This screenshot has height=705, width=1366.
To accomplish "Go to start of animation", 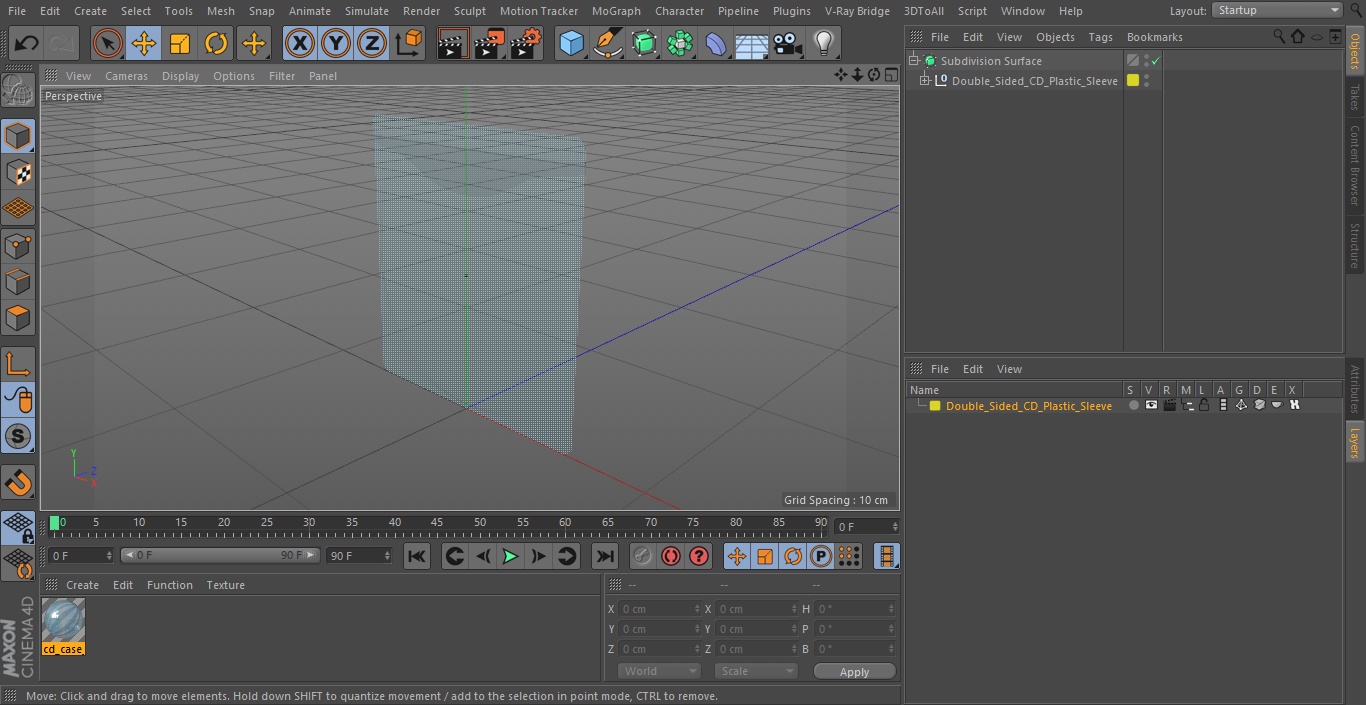I will click(x=417, y=556).
